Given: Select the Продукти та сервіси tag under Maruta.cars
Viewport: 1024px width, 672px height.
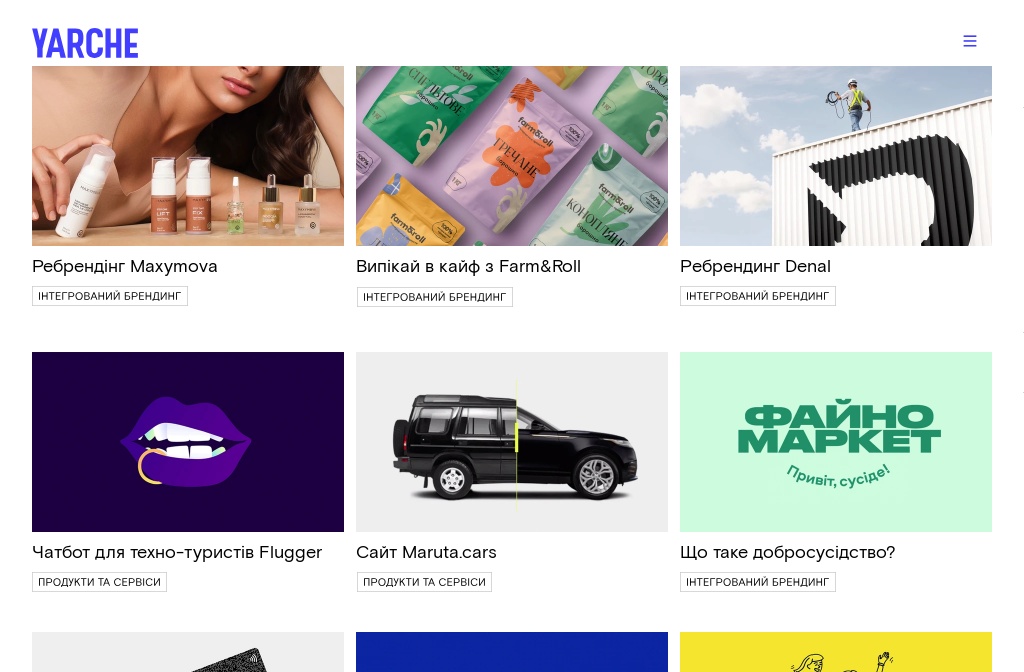Looking at the screenshot, I should pos(424,582).
